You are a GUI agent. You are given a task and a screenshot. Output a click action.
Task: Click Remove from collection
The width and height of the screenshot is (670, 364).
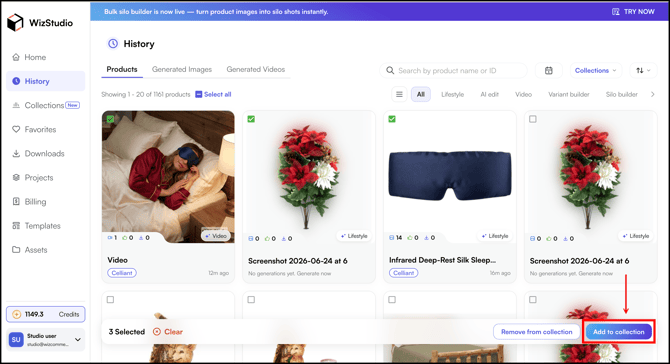pyautogui.click(x=537, y=332)
